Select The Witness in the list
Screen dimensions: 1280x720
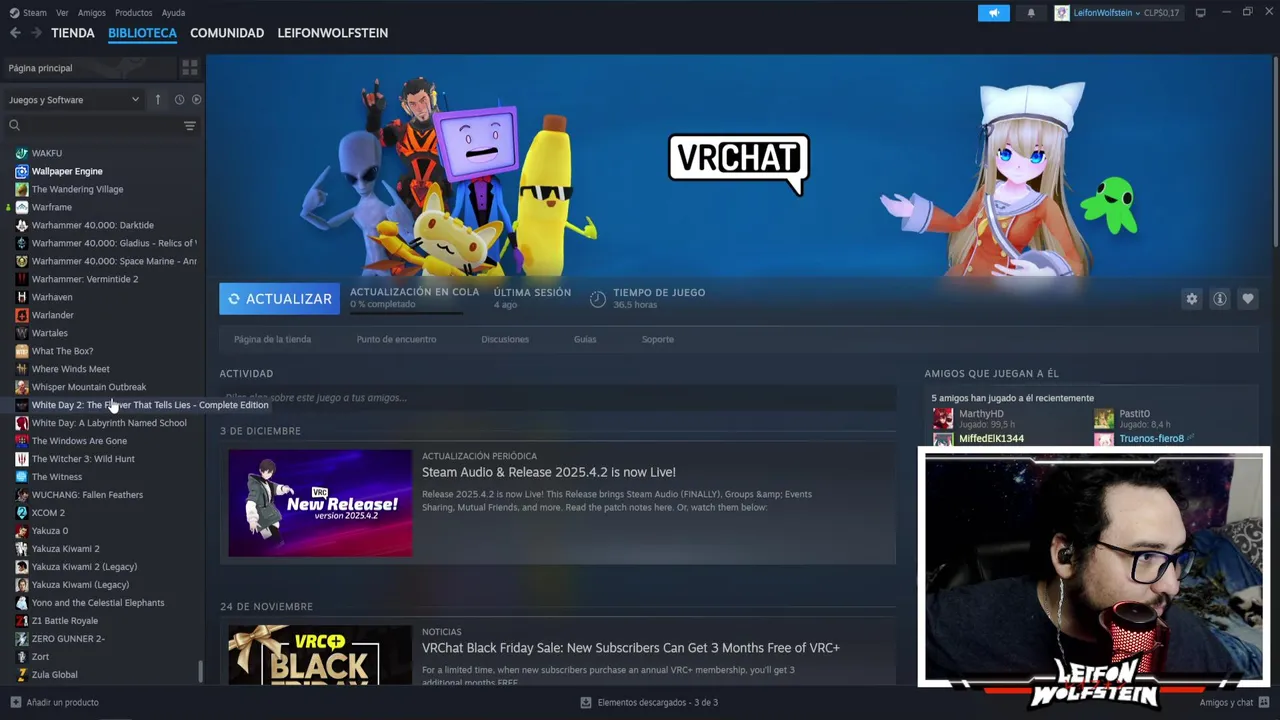(x=57, y=477)
